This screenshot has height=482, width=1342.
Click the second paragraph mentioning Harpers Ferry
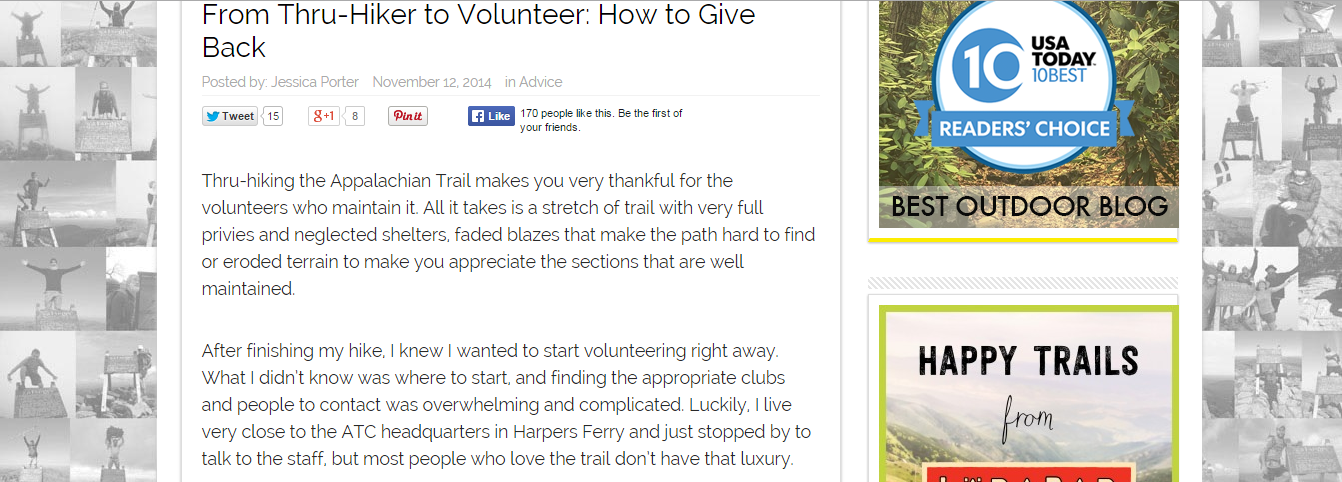coord(506,405)
